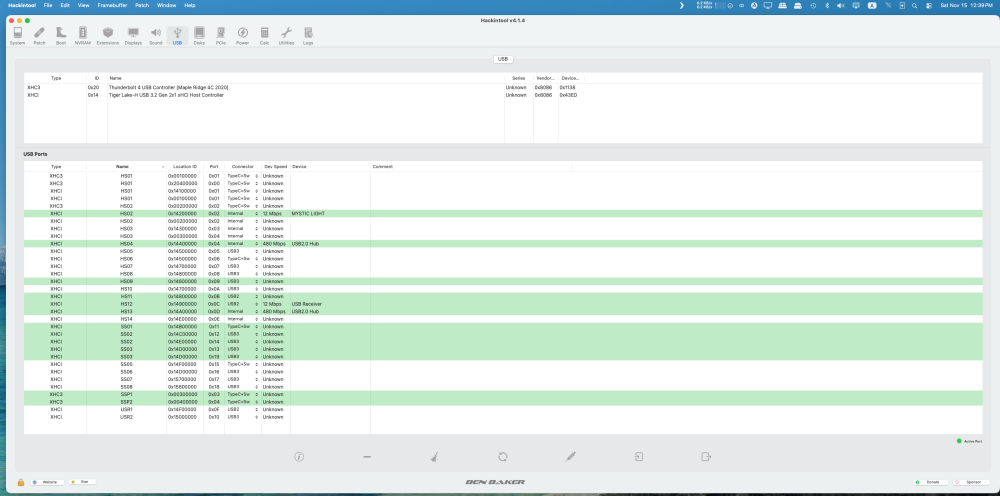The width and height of the screenshot is (1000, 496).
Task: Click the import icon below ports table
Action: click(638, 456)
